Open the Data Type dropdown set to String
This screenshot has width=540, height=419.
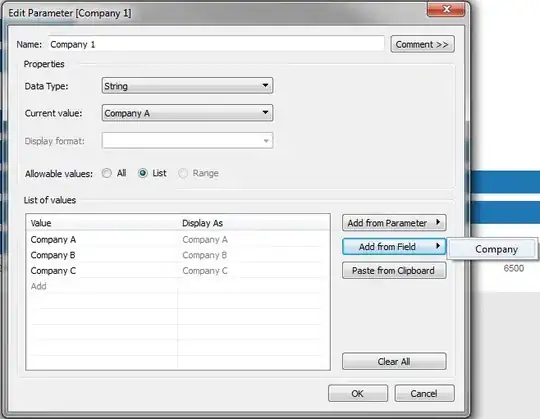[x=187, y=86]
